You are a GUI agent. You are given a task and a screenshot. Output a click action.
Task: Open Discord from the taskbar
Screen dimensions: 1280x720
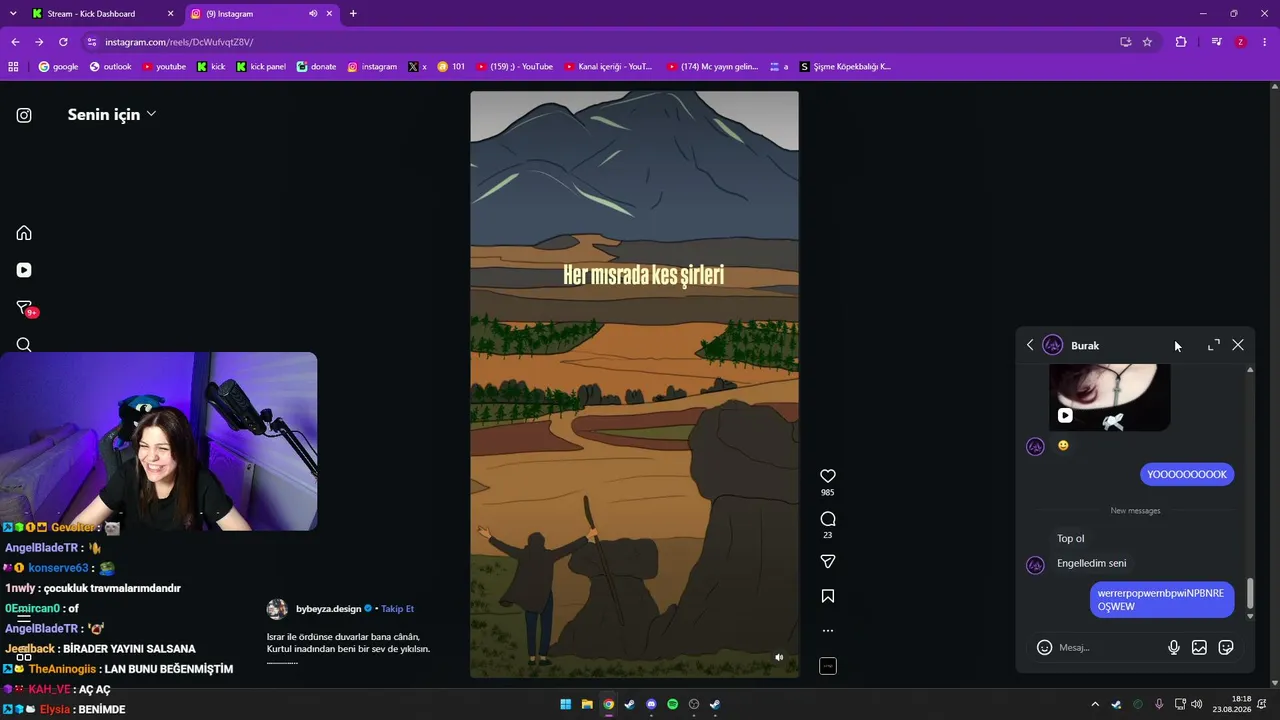pyautogui.click(x=651, y=704)
